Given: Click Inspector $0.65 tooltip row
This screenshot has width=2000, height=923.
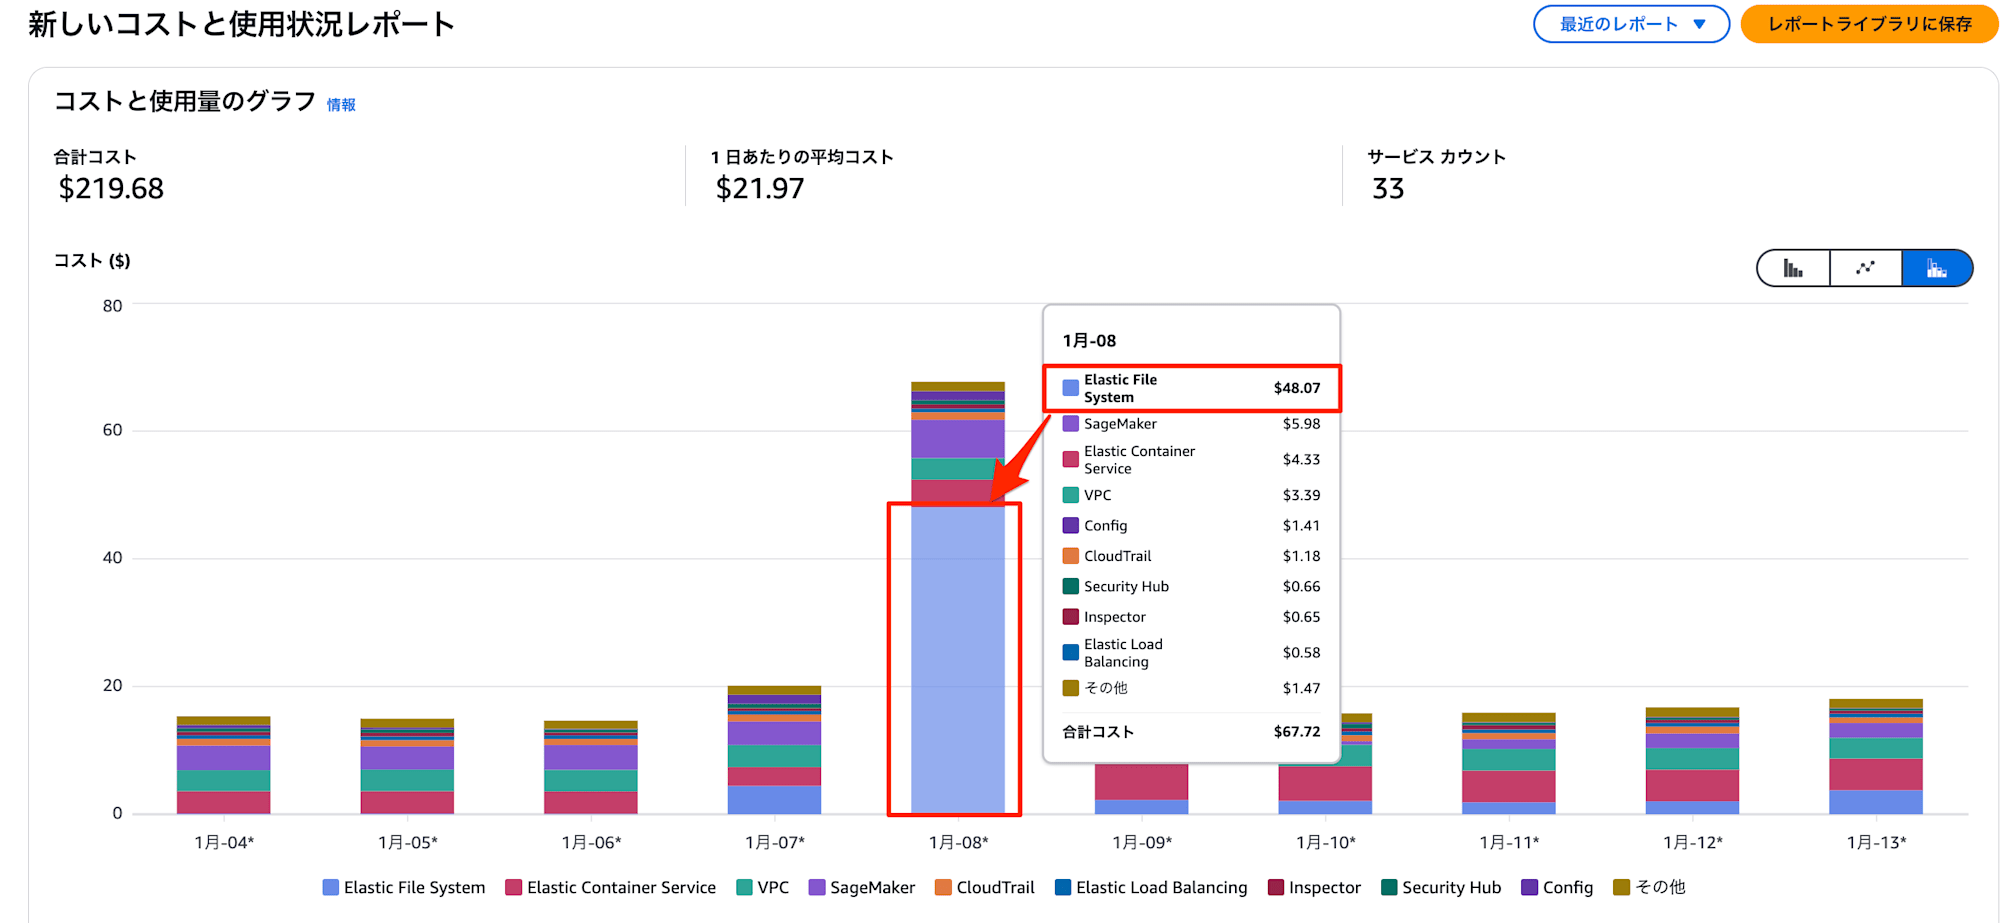Looking at the screenshot, I should click(x=1191, y=617).
